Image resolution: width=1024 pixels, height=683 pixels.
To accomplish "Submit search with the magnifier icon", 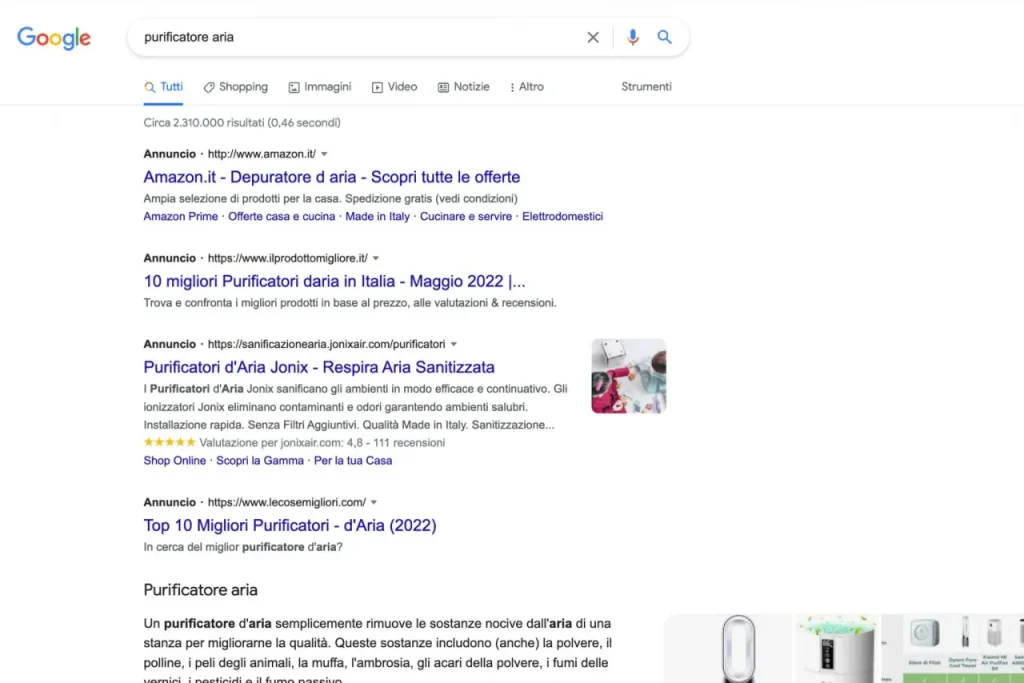I will tap(664, 37).
